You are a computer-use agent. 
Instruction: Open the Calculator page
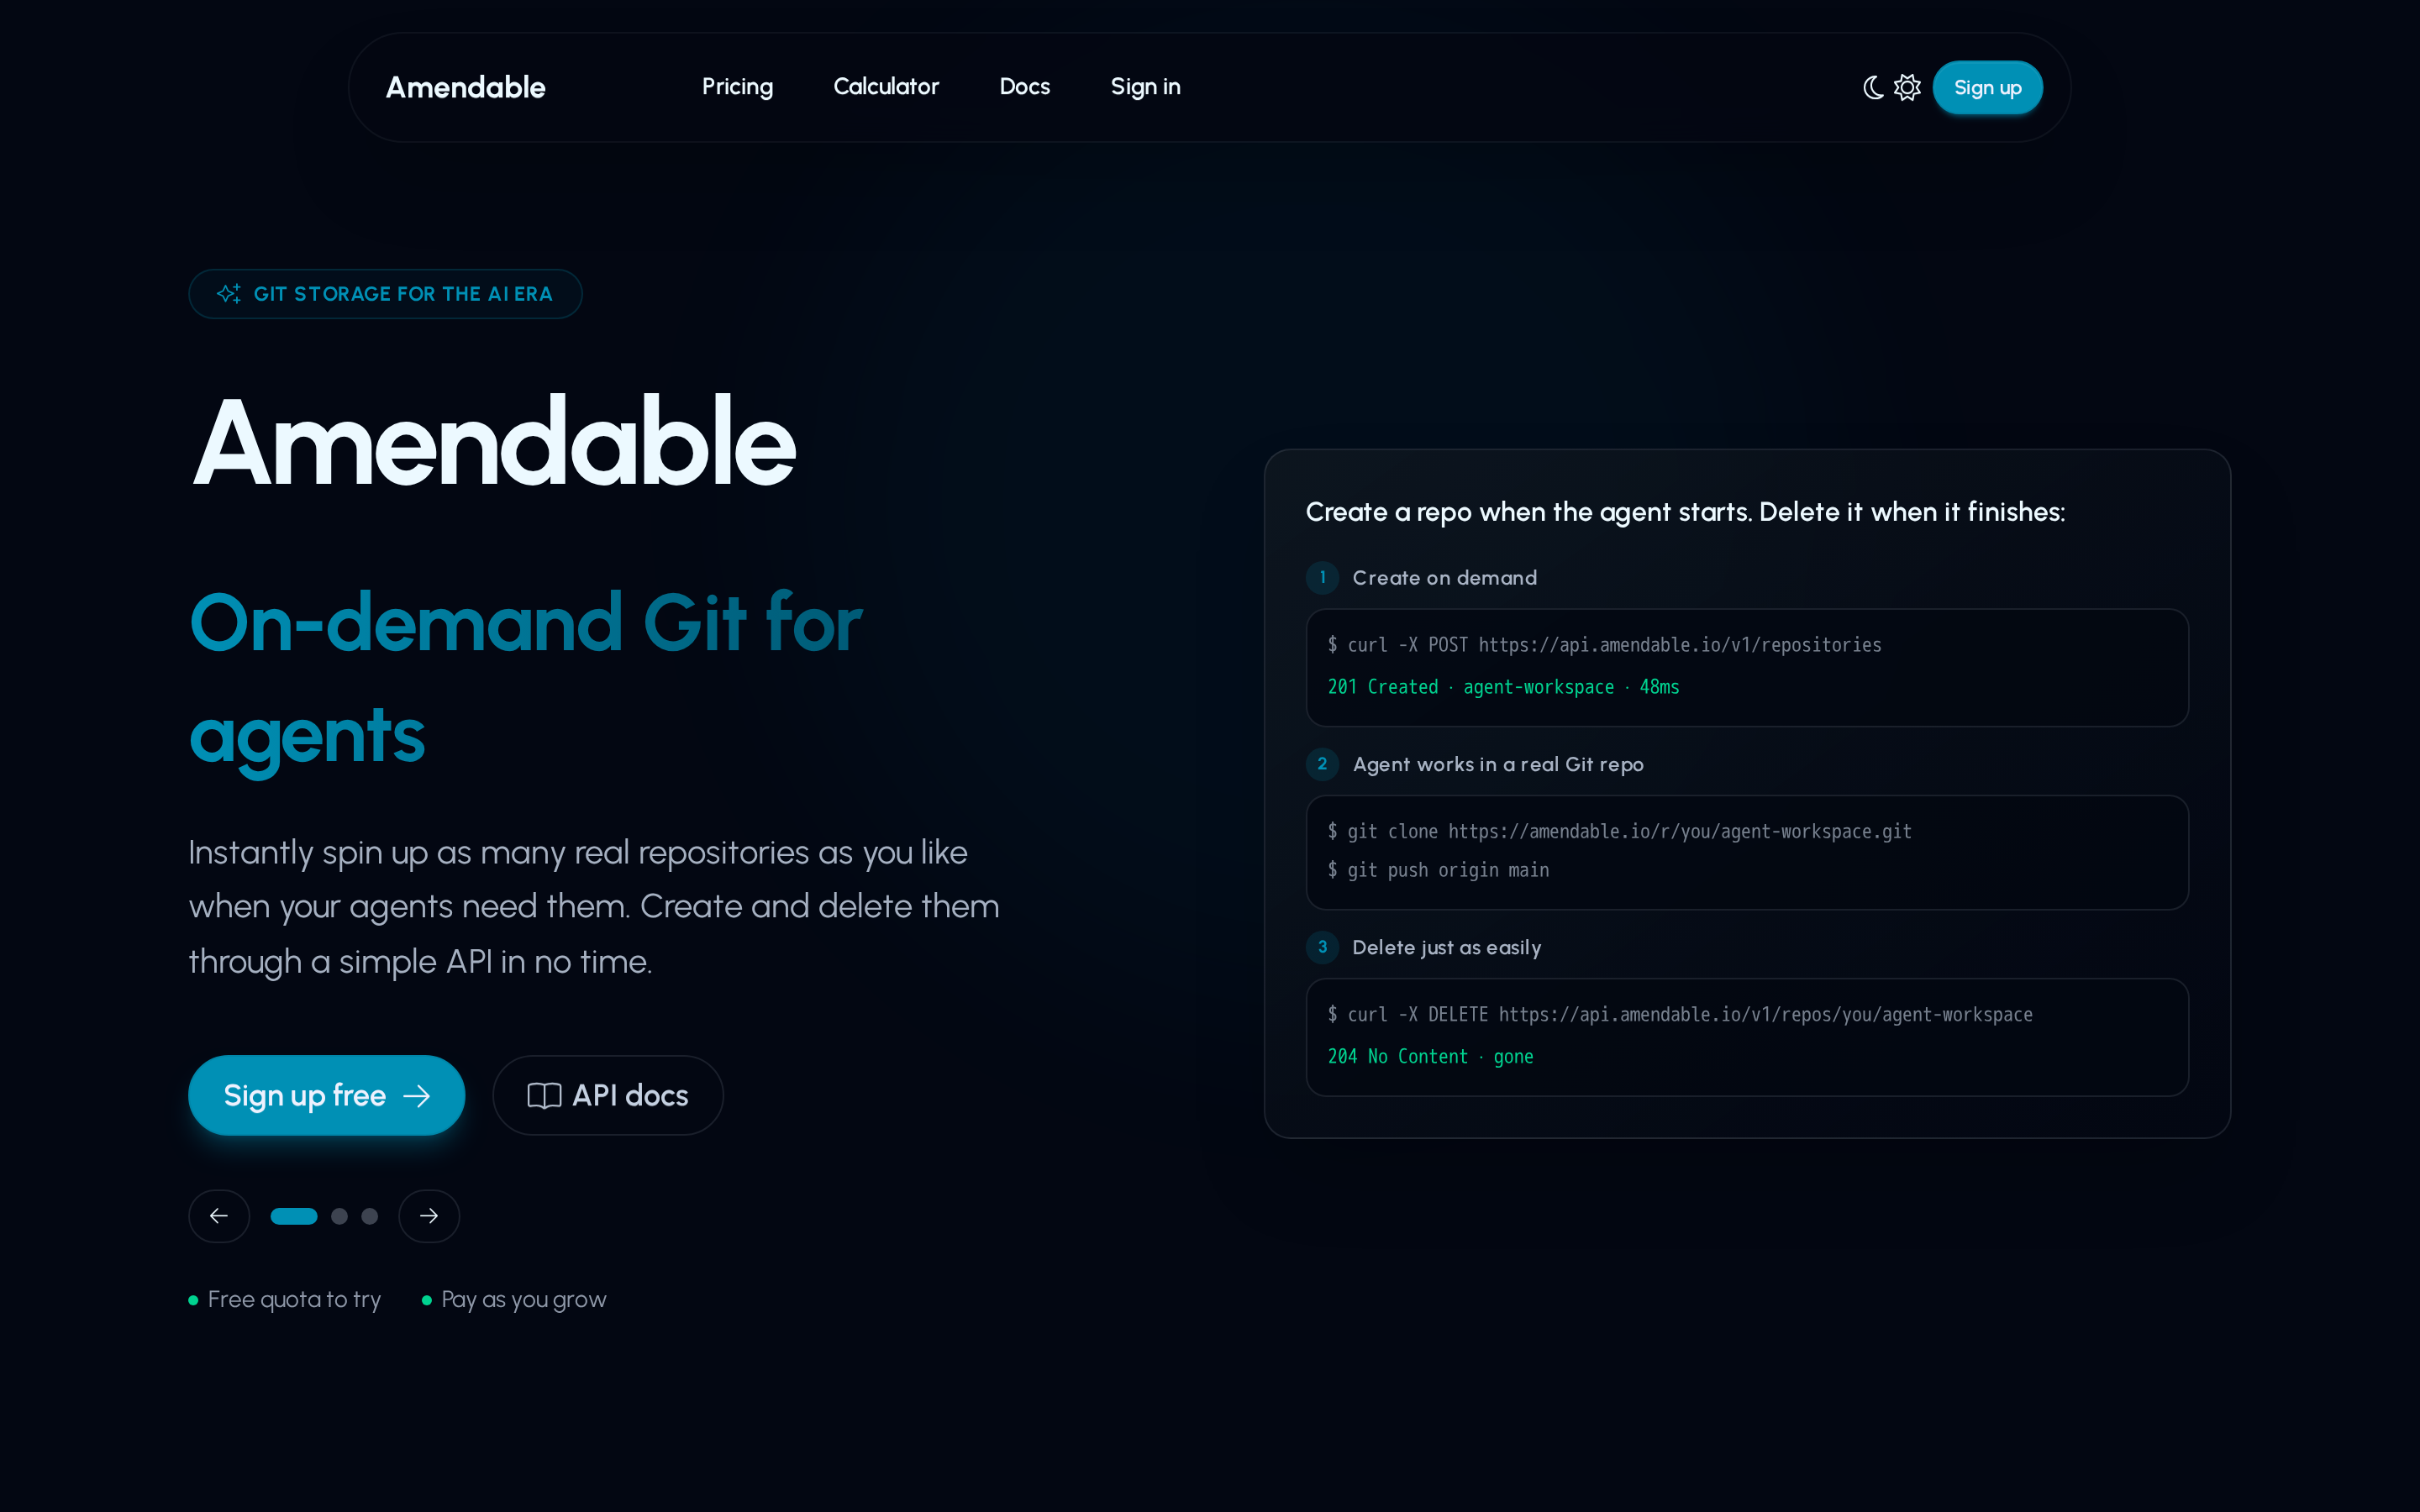coord(886,87)
